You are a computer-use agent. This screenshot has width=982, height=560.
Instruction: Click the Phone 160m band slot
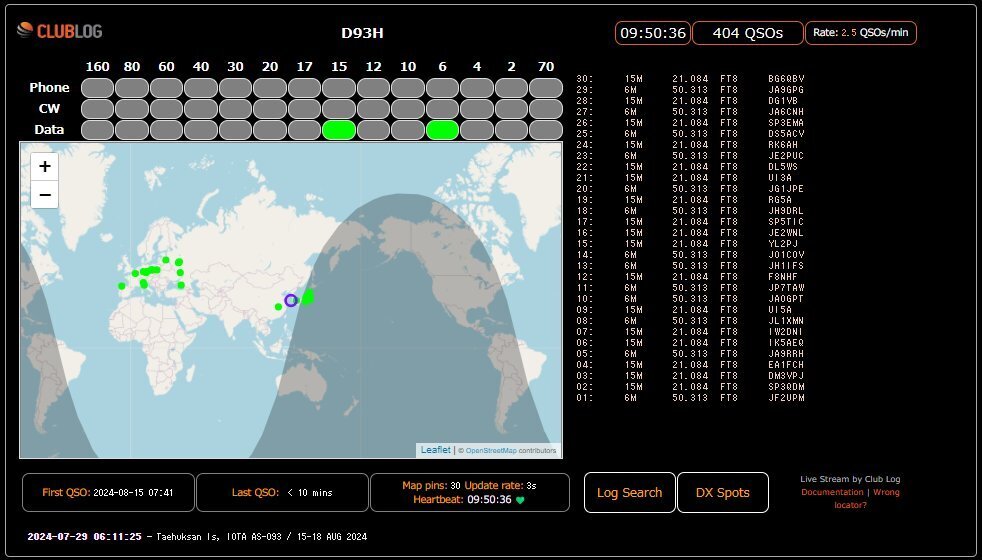[97, 87]
